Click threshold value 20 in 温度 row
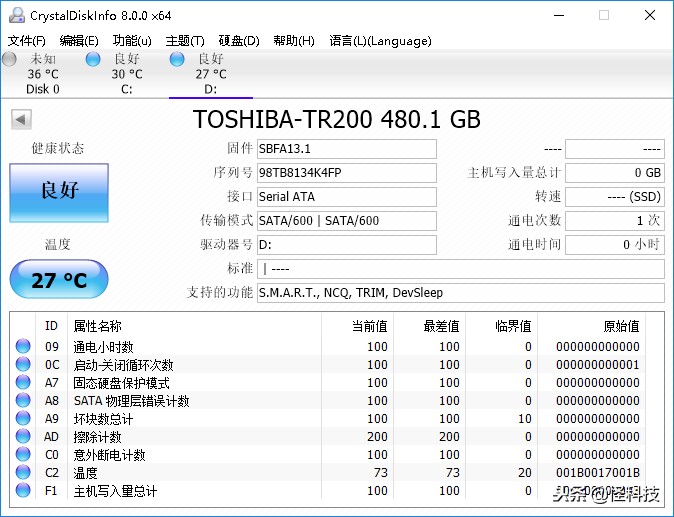The width and height of the screenshot is (674, 517). [524, 473]
